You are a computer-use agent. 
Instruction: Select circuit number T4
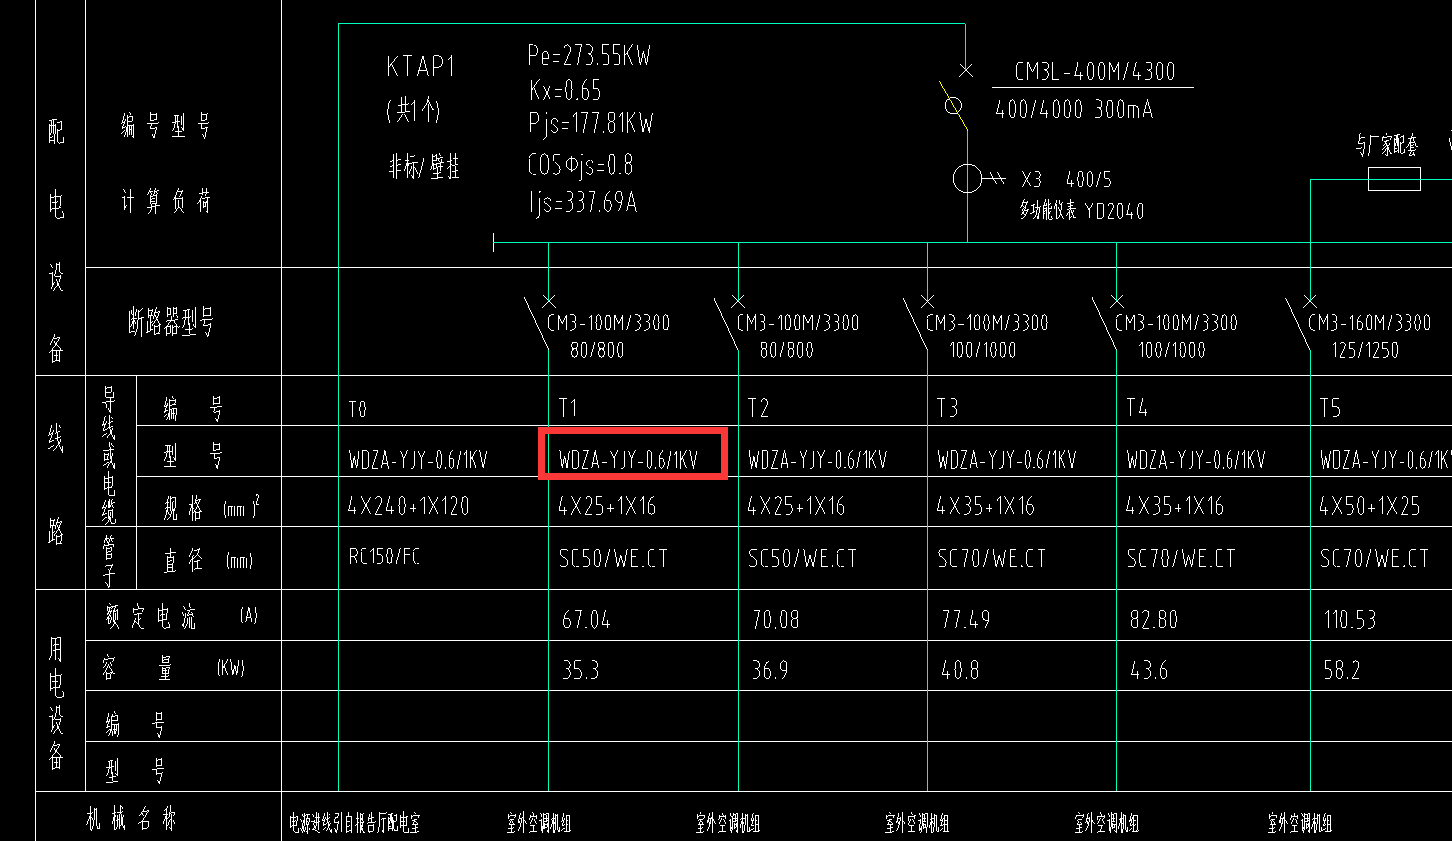tap(1137, 407)
